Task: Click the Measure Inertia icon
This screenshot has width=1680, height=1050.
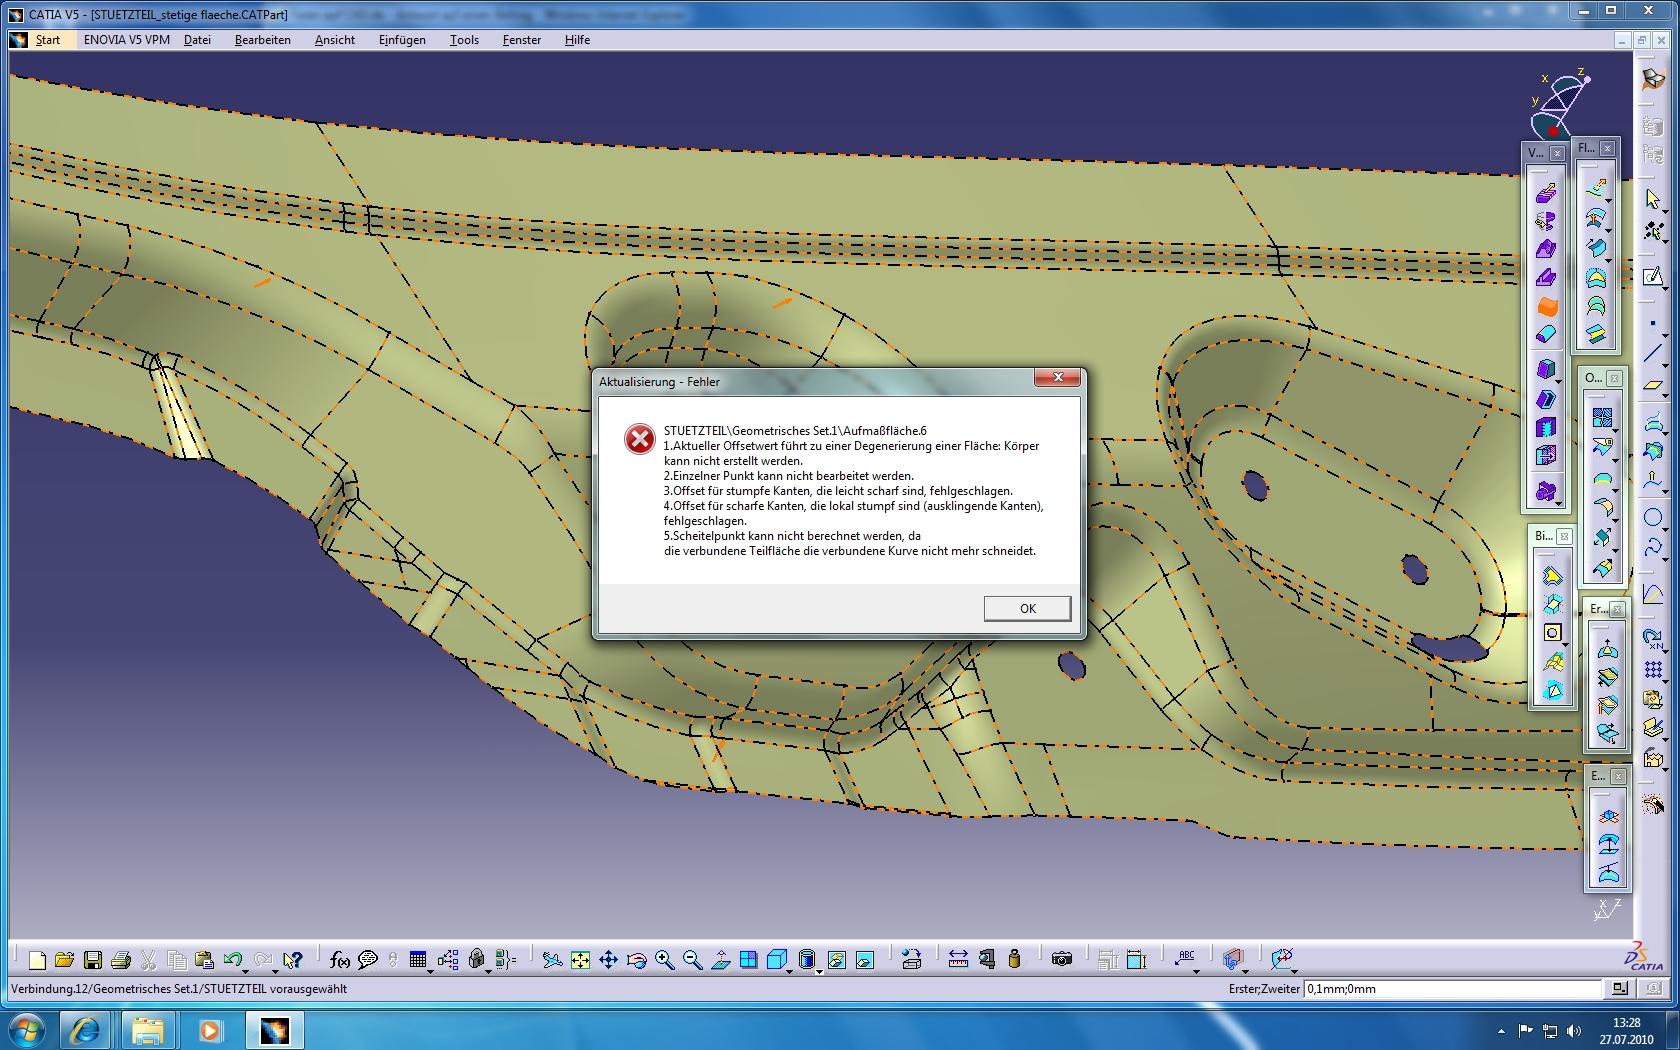Action: click(x=1014, y=960)
